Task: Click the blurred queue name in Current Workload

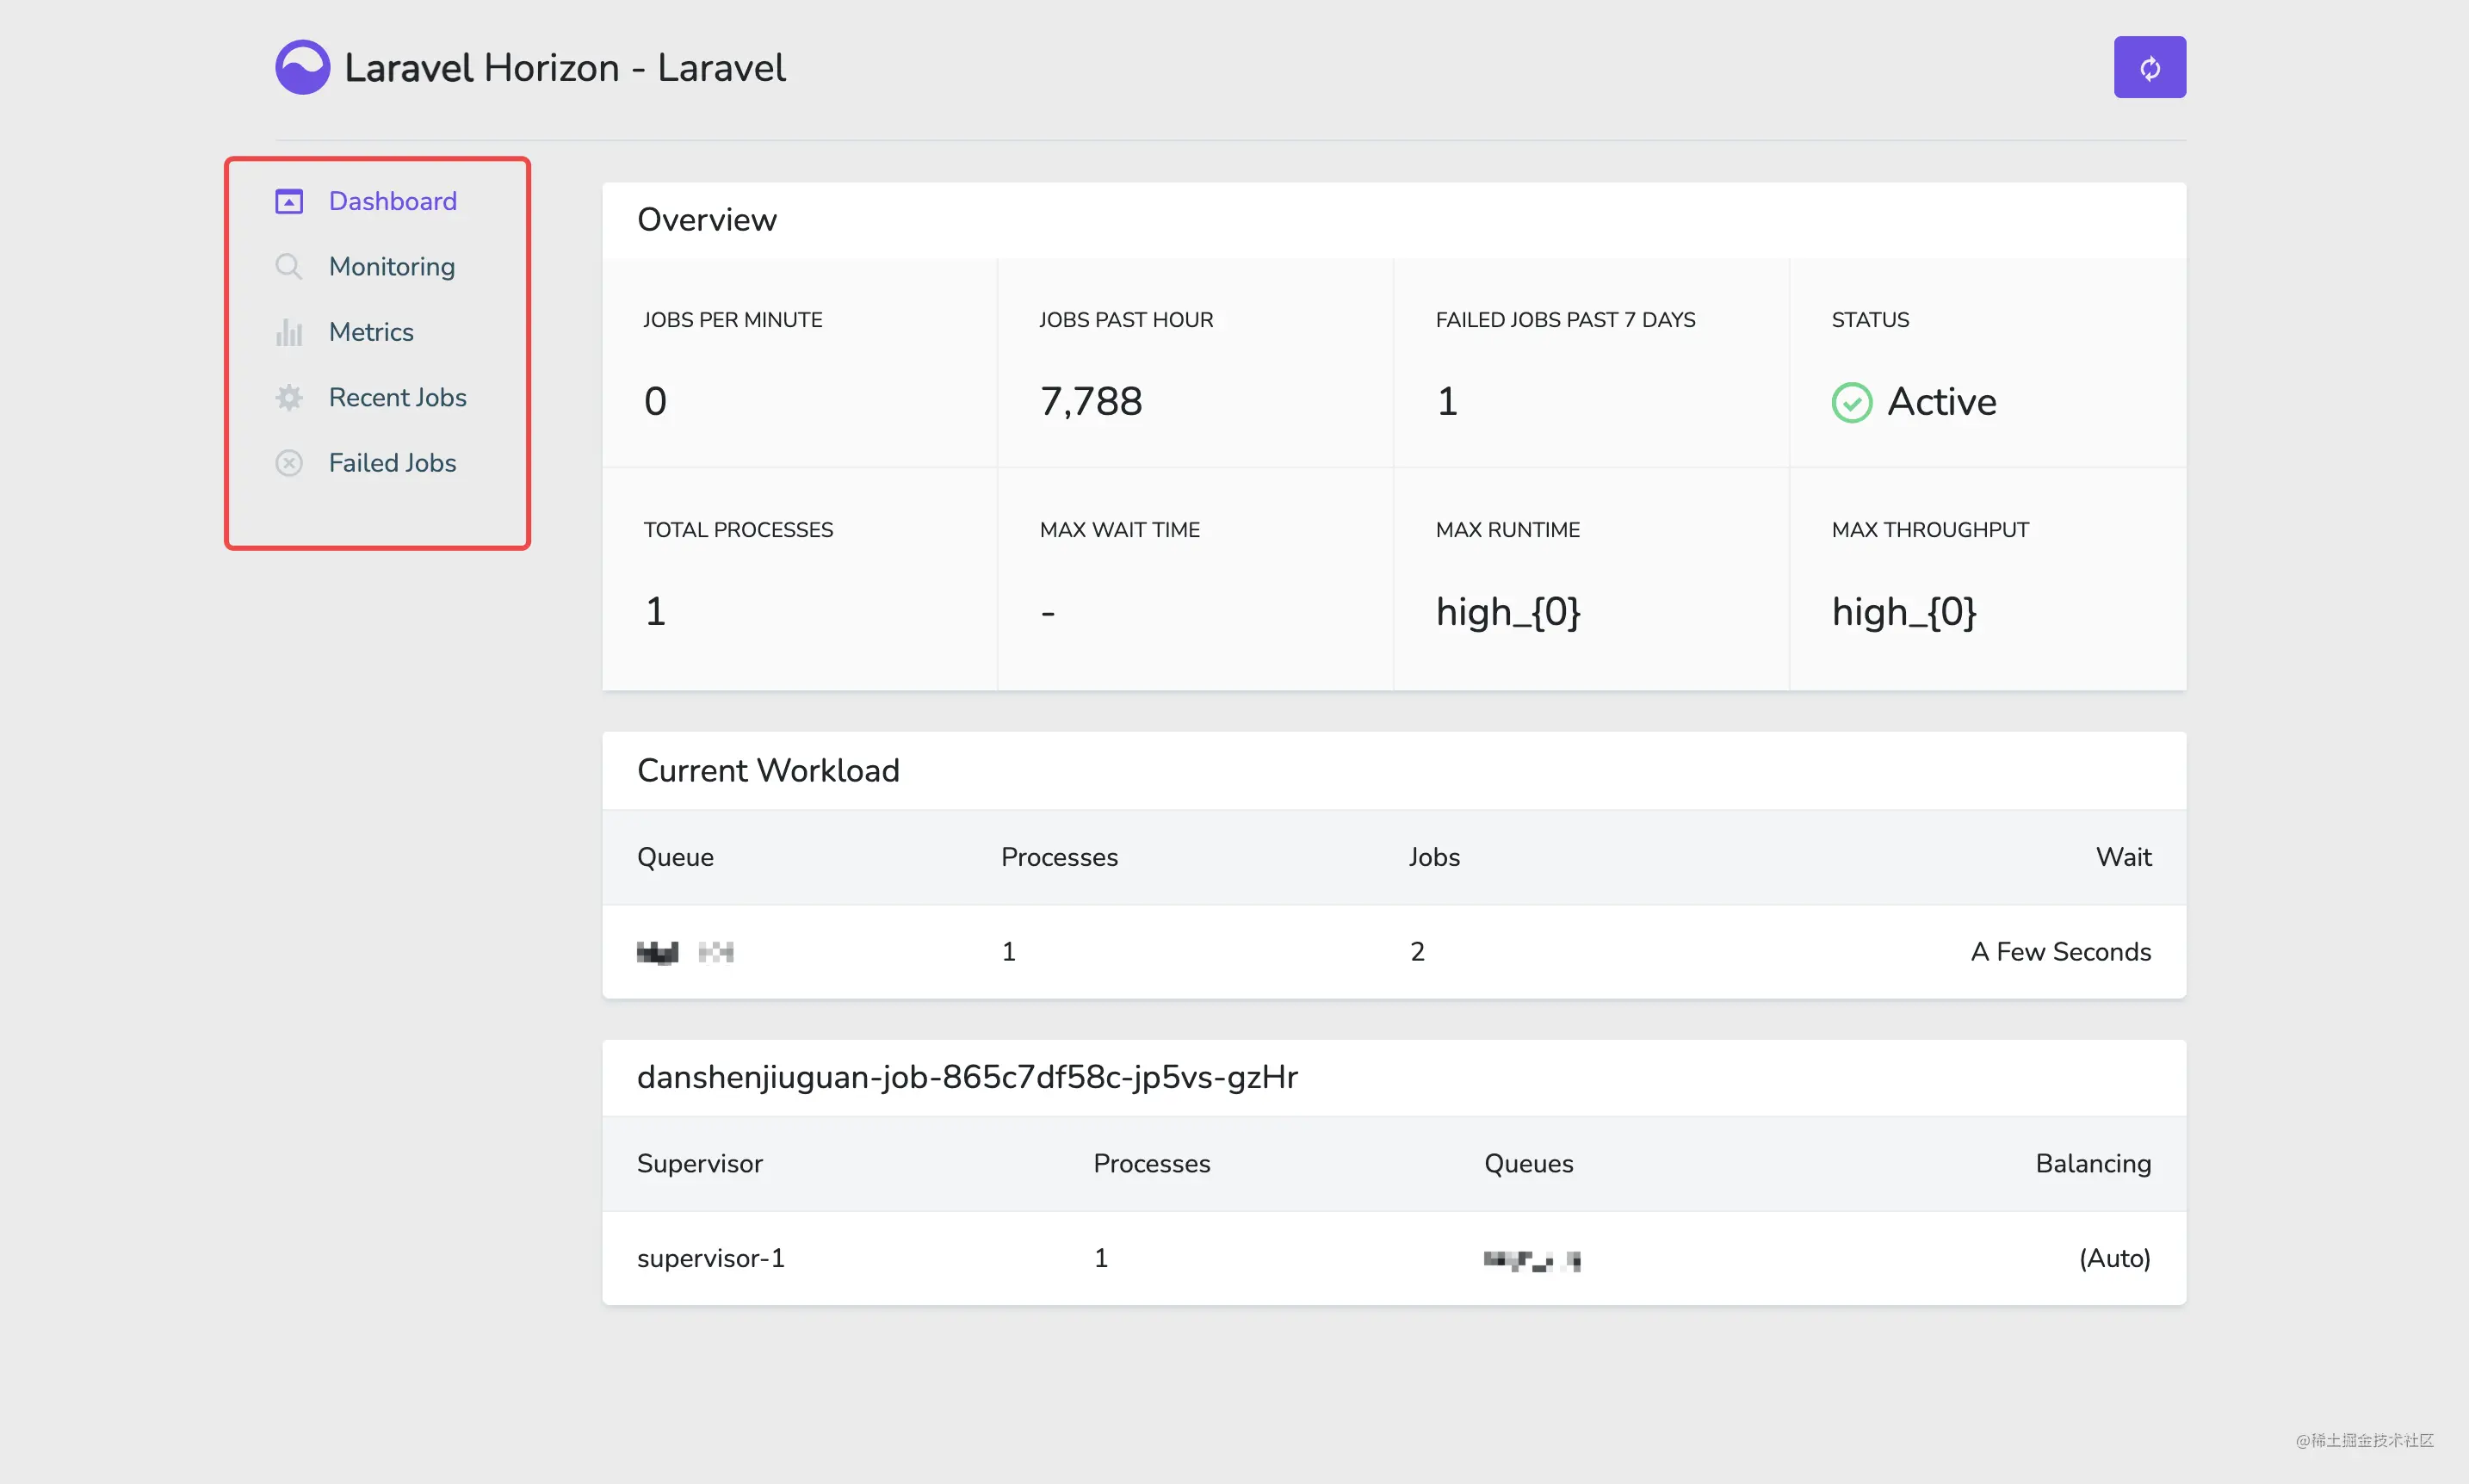Action: tap(685, 952)
